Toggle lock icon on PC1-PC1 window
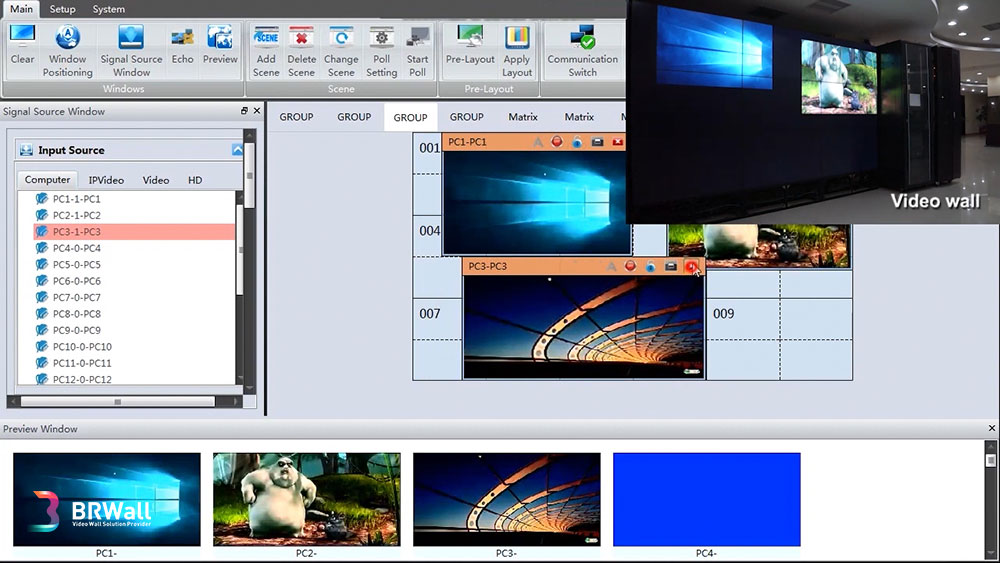1000x563 pixels. coord(577,142)
